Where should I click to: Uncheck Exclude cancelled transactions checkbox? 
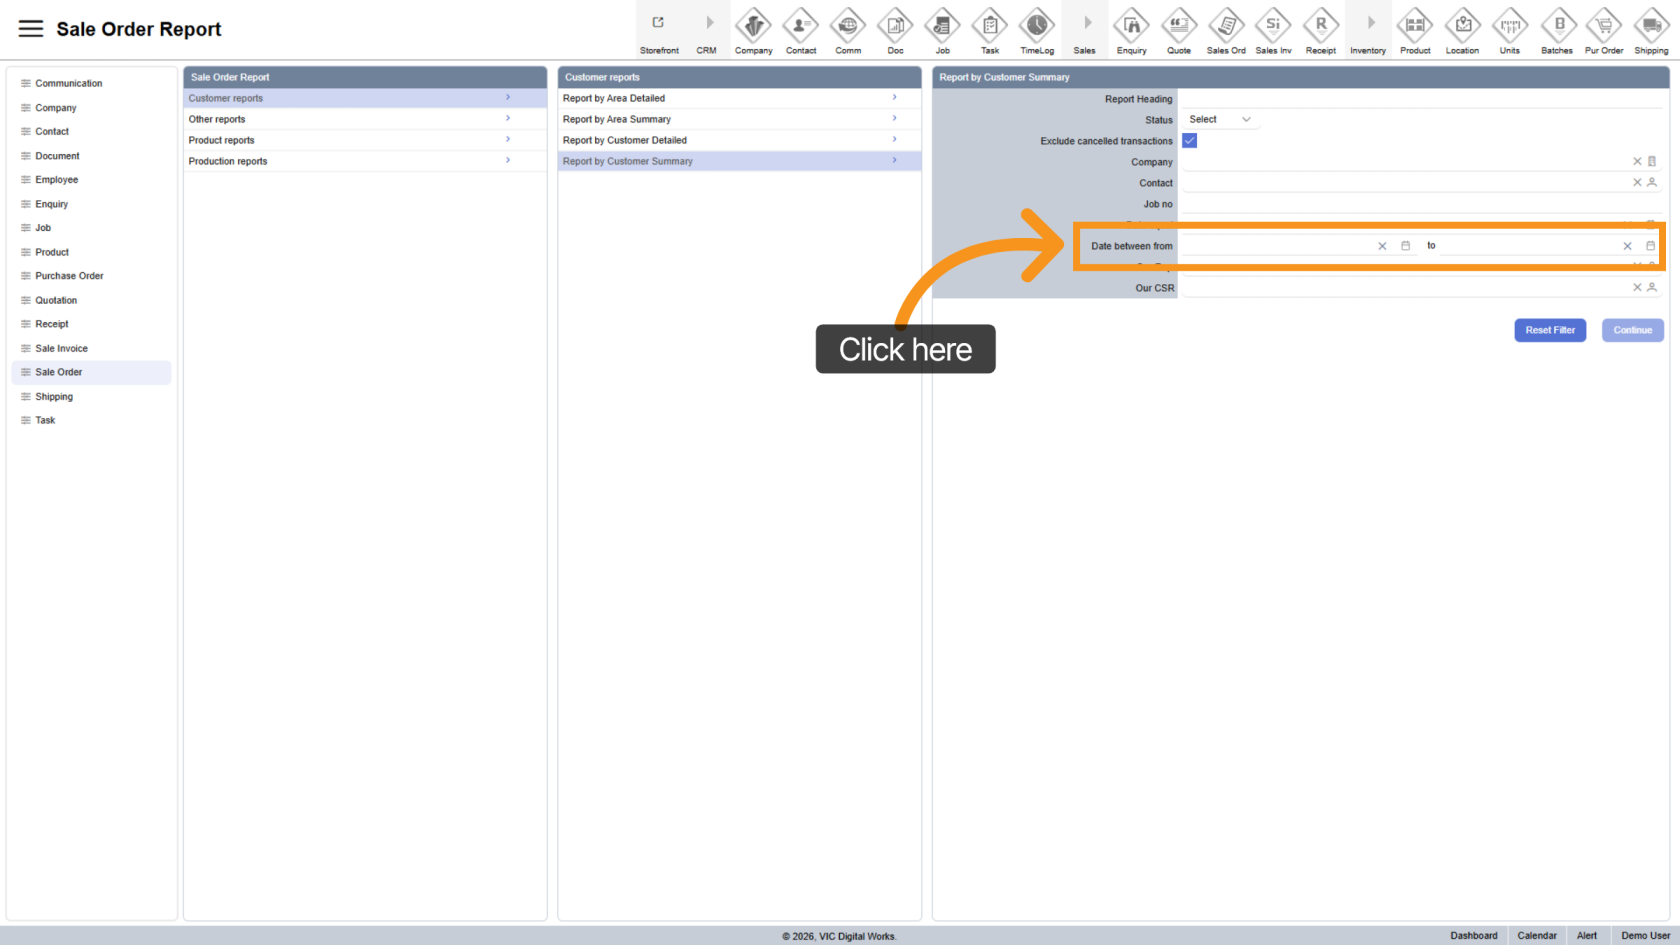[1189, 141]
